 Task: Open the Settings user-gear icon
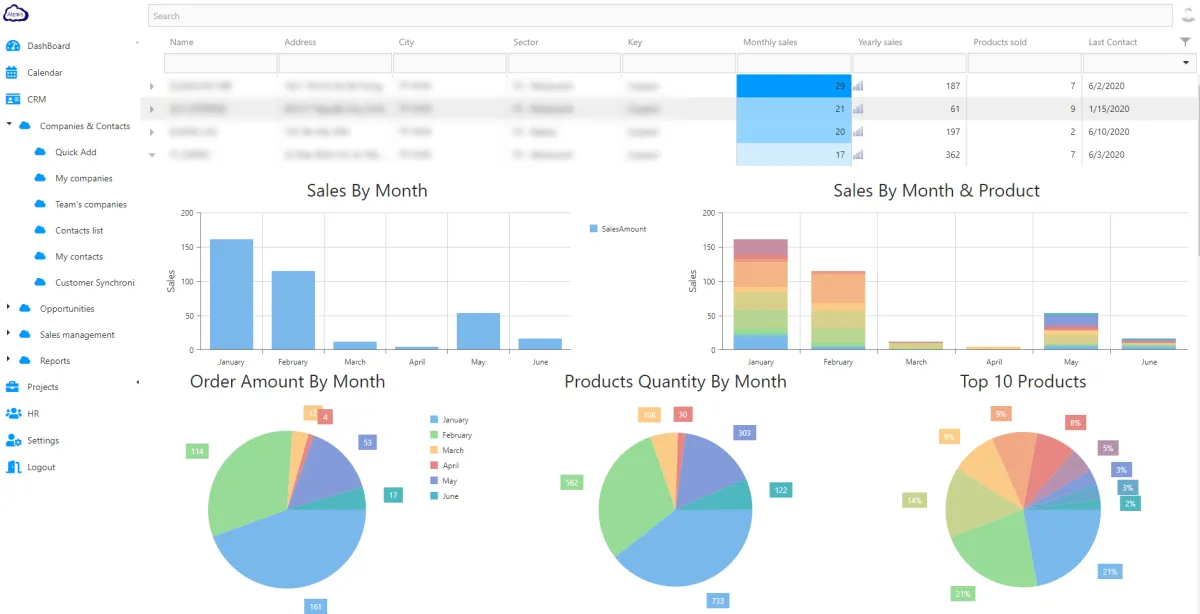click(13, 440)
